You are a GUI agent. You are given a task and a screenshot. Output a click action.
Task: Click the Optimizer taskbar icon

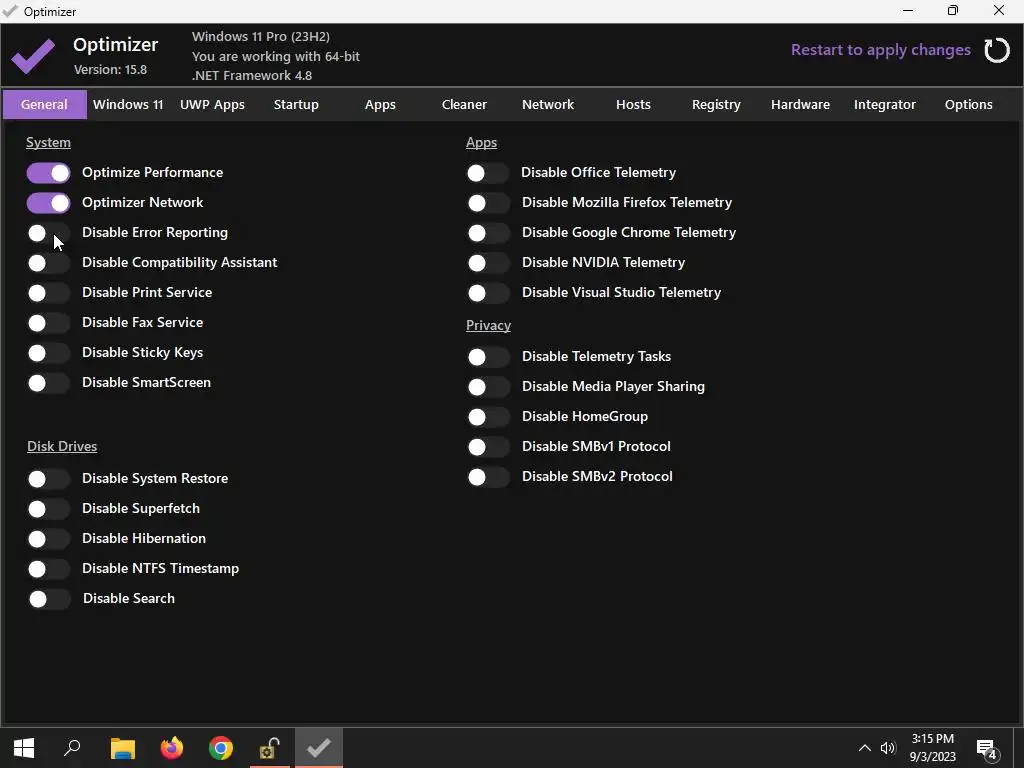tap(319, 748)
